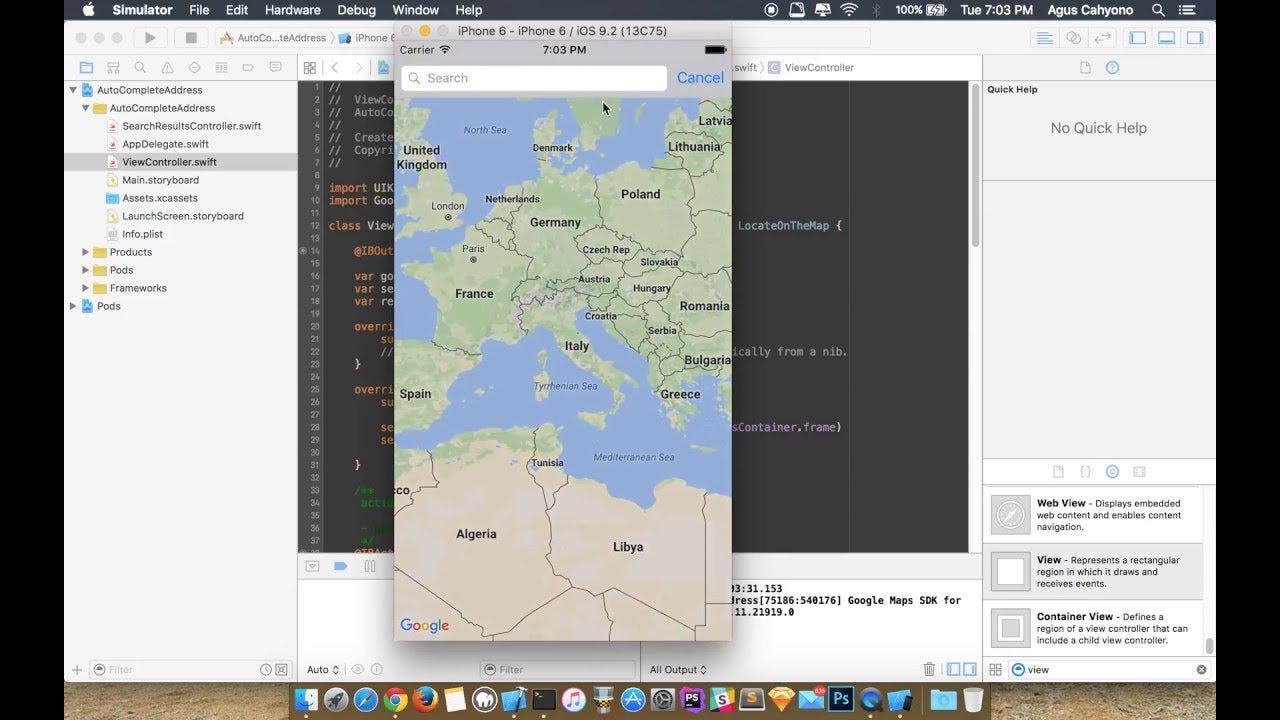Run the Xcode project with Play button

click(x=150, y=38)
